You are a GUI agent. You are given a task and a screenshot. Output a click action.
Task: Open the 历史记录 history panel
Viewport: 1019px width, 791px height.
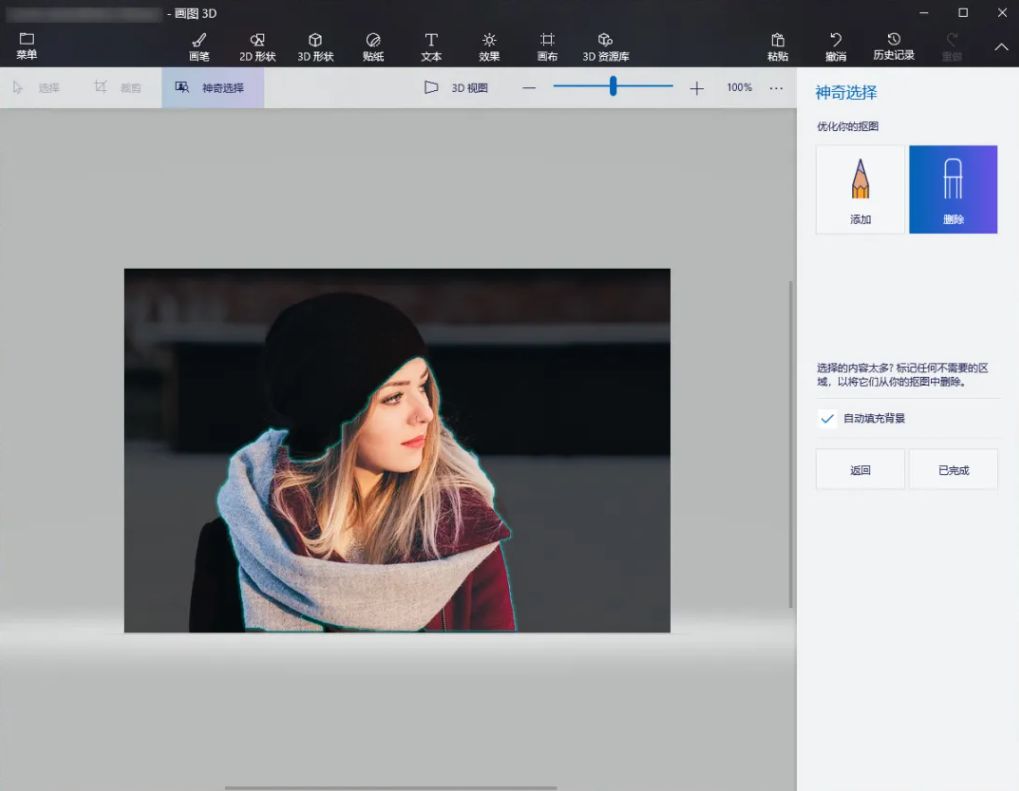point(894,47)
